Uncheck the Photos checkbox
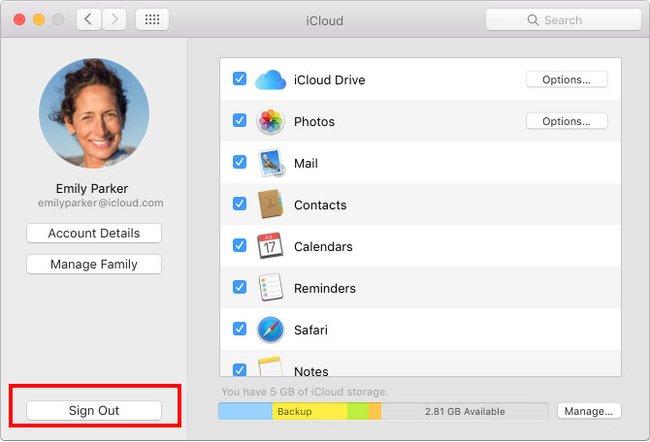Viewport: 650px width, 442px height. [240, 120]
